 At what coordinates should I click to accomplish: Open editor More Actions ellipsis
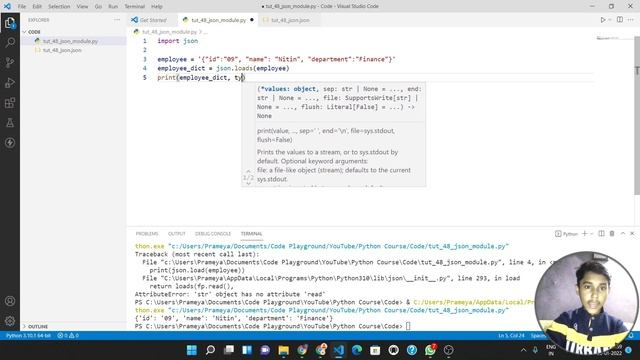pyautogui.click(x=631, y=20)
